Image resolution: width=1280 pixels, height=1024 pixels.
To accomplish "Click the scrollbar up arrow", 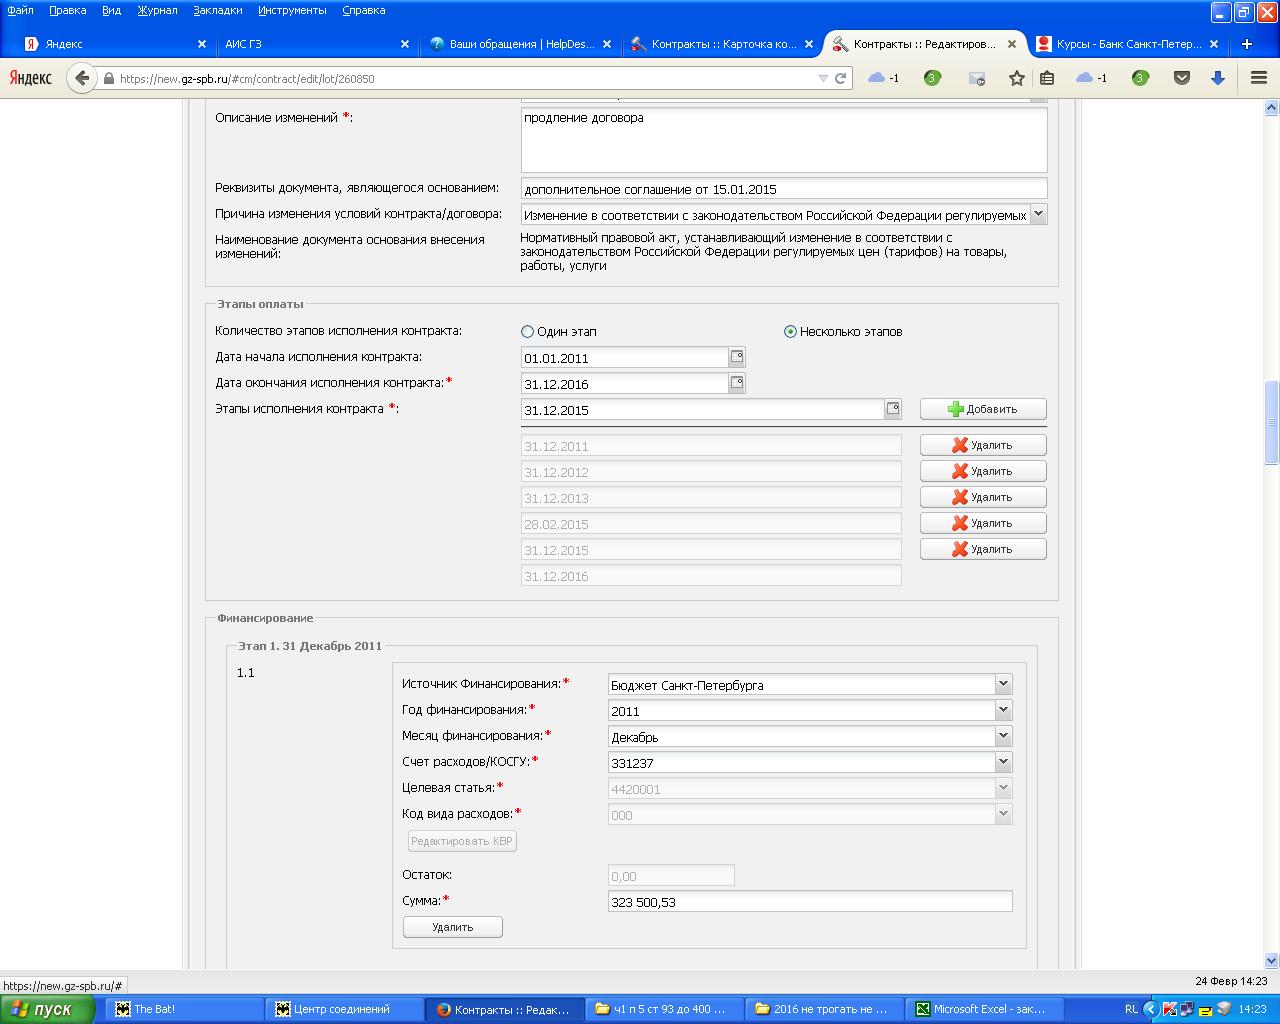I will (x=1271, y=106).
